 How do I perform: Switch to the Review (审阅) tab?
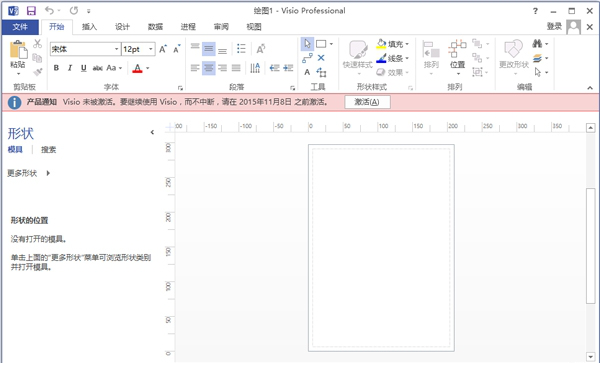point(221,27)
